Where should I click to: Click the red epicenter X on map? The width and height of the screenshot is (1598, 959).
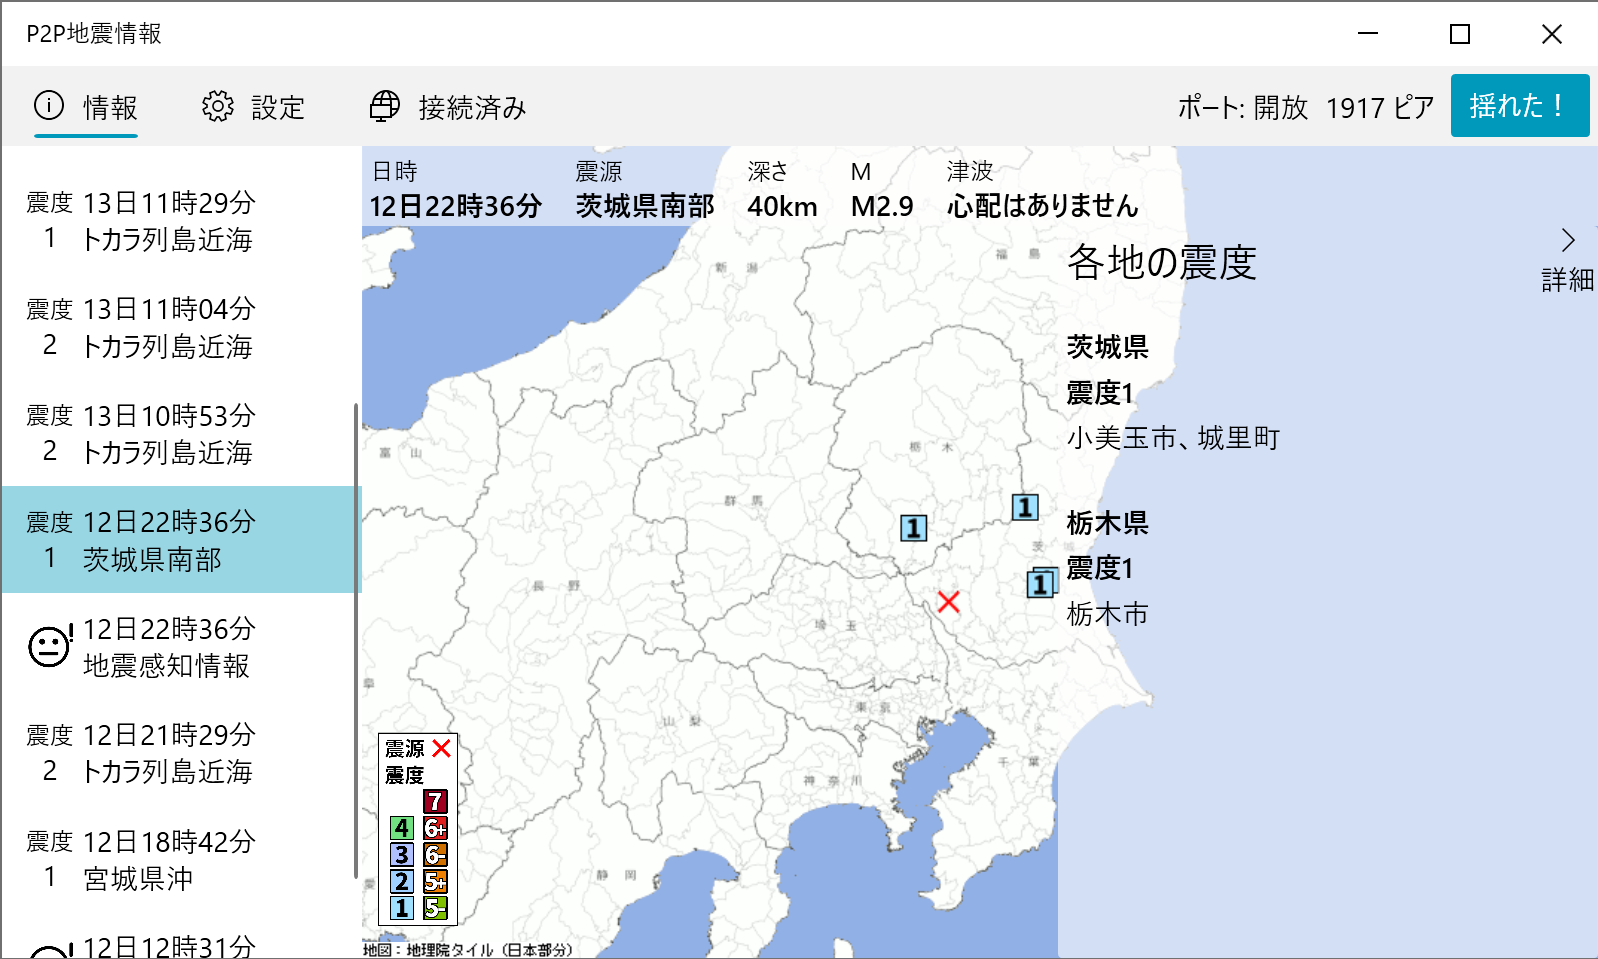pos(949,601)
